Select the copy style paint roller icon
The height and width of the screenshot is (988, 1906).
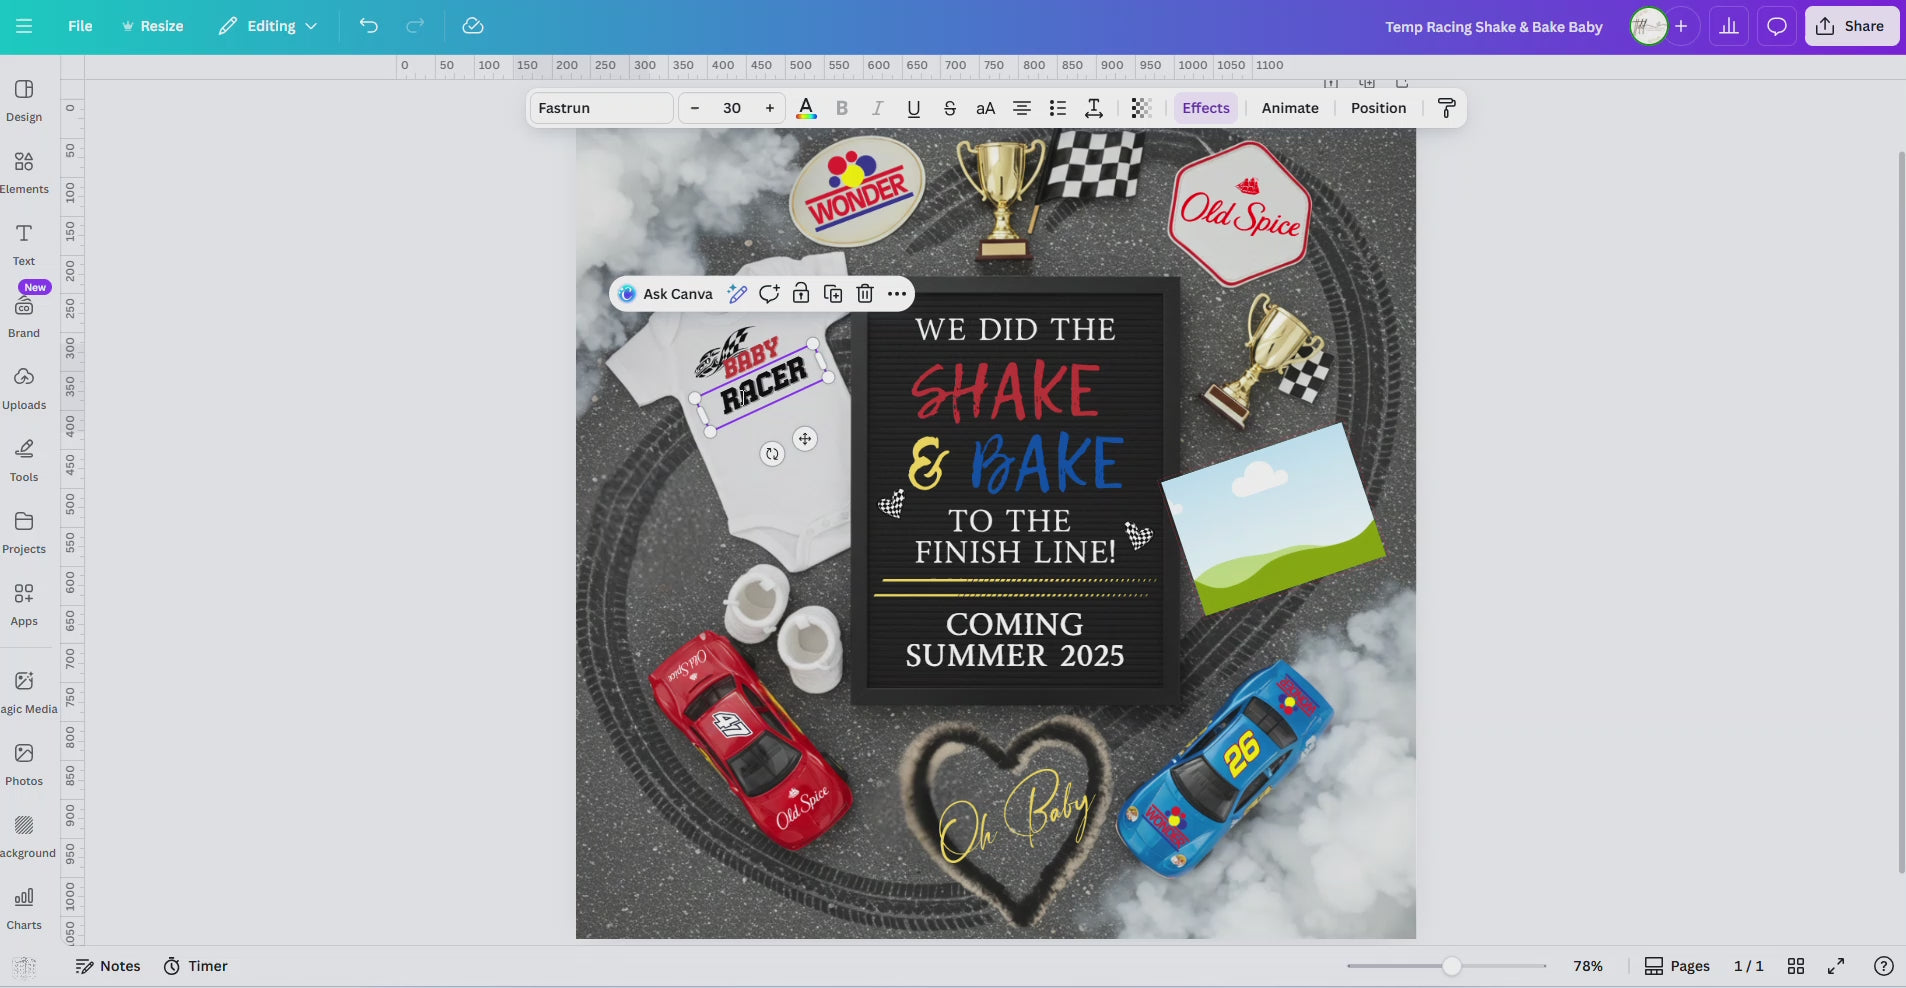point(1446,107)
